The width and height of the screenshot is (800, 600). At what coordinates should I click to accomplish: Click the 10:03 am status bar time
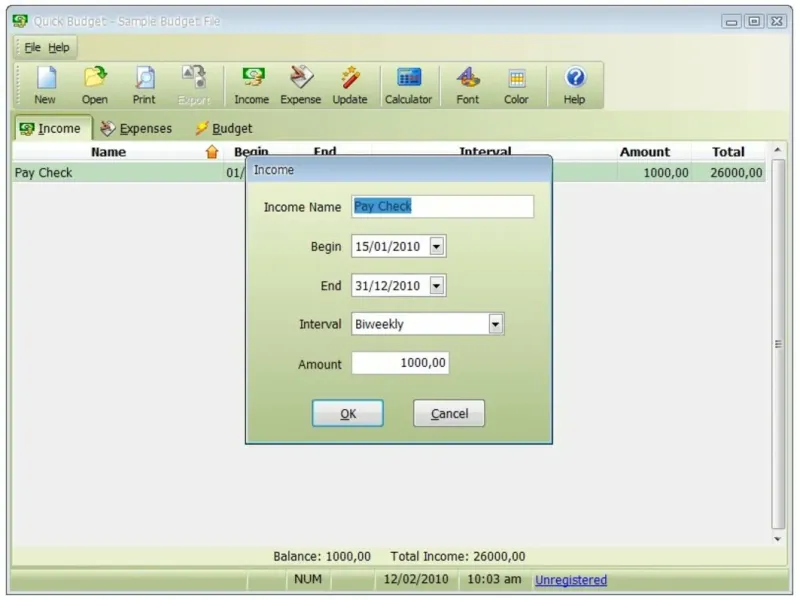click(x=494, y=580)
